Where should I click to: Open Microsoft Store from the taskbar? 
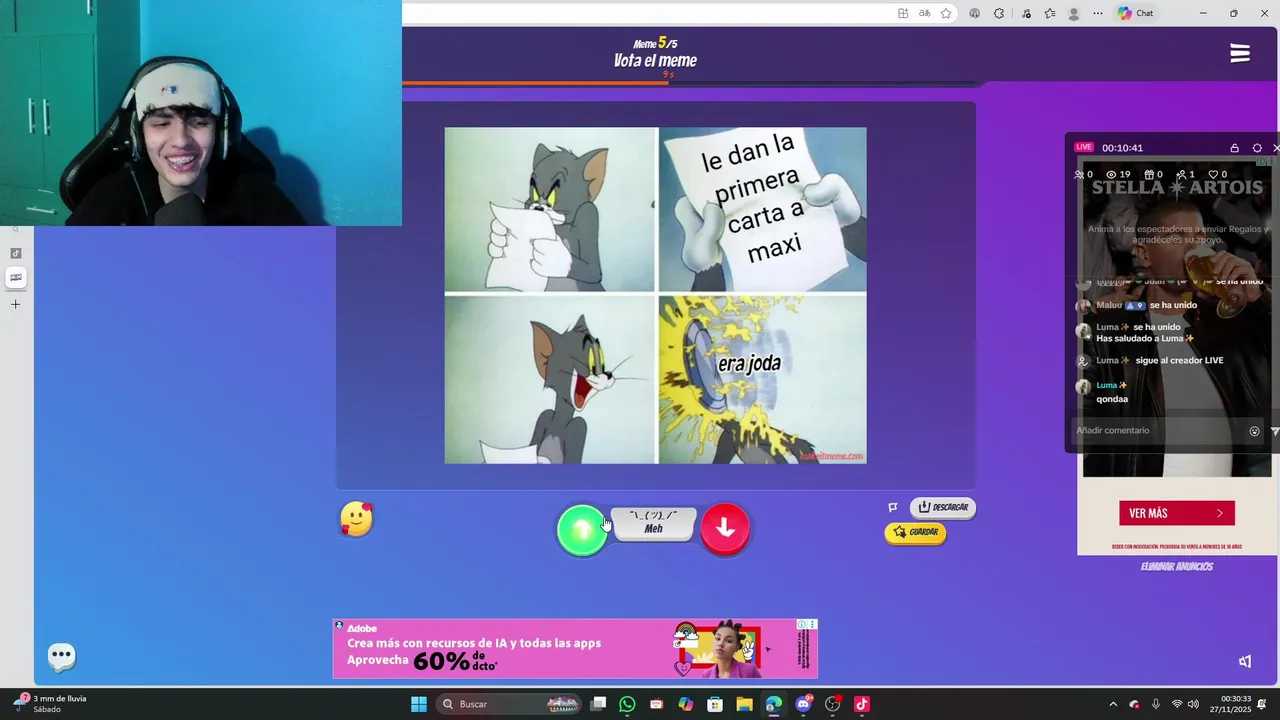715,704
